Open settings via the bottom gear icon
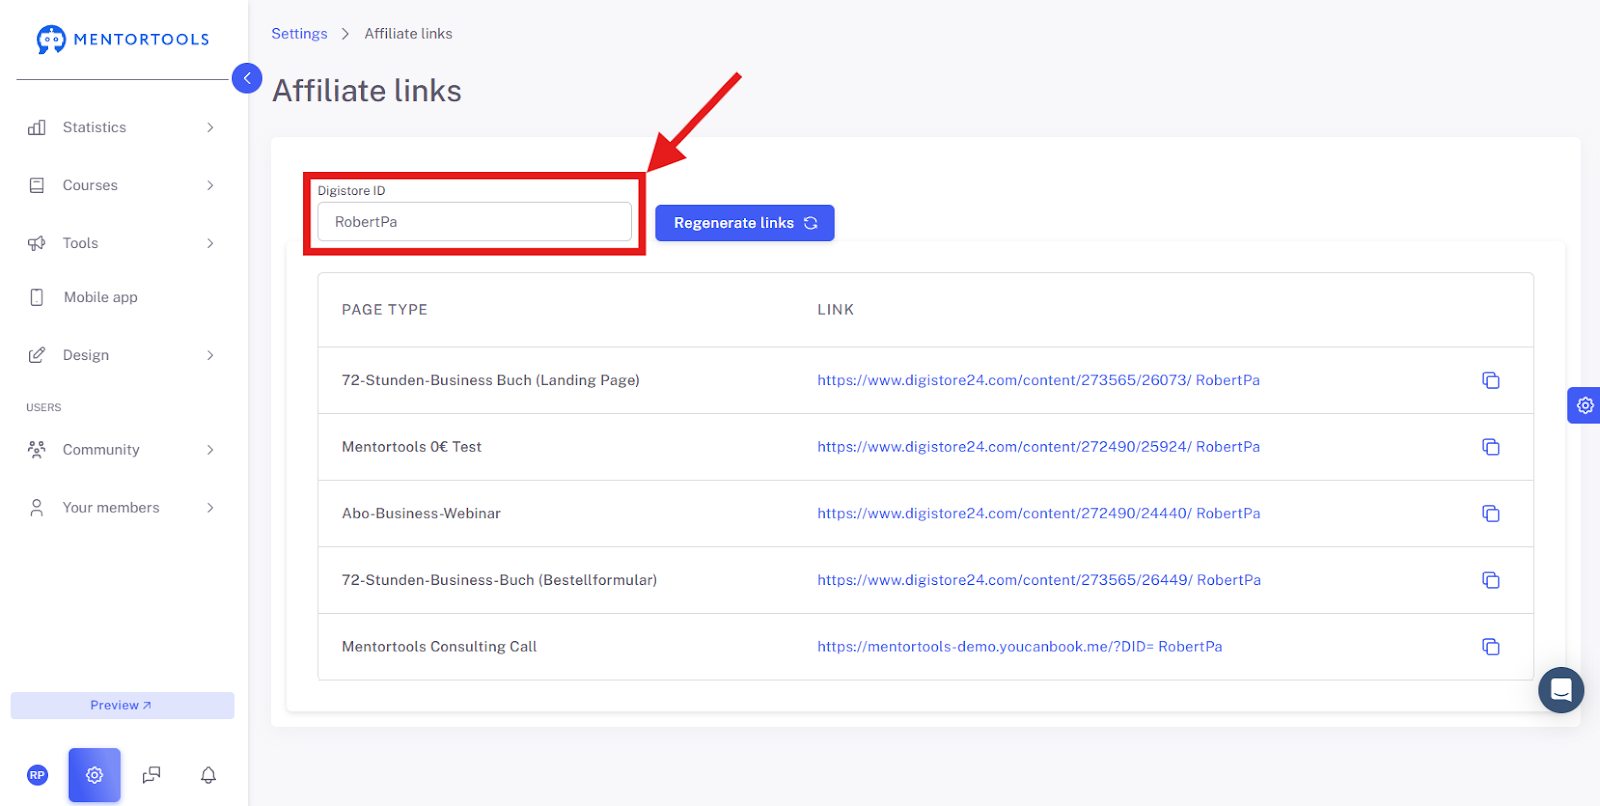This screenshot has height=806, width=1600. coord(95,775)
